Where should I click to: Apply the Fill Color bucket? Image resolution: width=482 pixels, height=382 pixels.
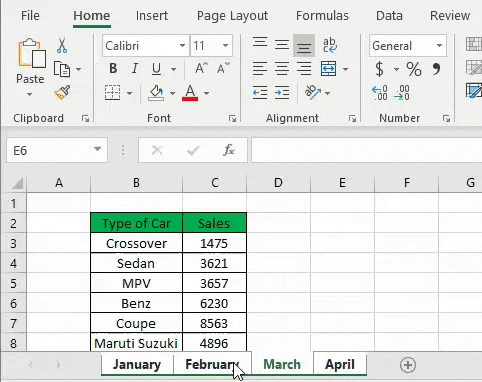156,93
